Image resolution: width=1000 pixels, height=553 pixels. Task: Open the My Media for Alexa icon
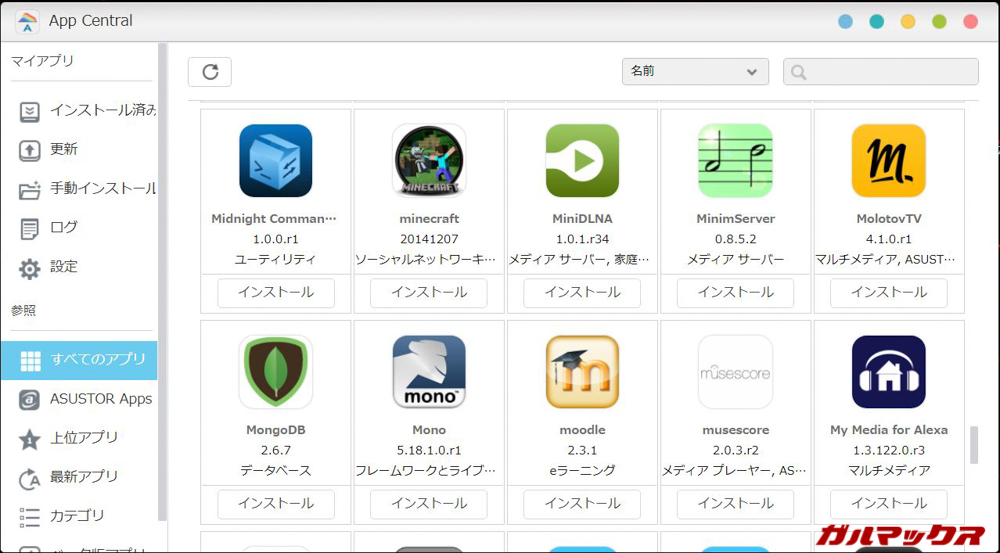click(x=888, y=372)
